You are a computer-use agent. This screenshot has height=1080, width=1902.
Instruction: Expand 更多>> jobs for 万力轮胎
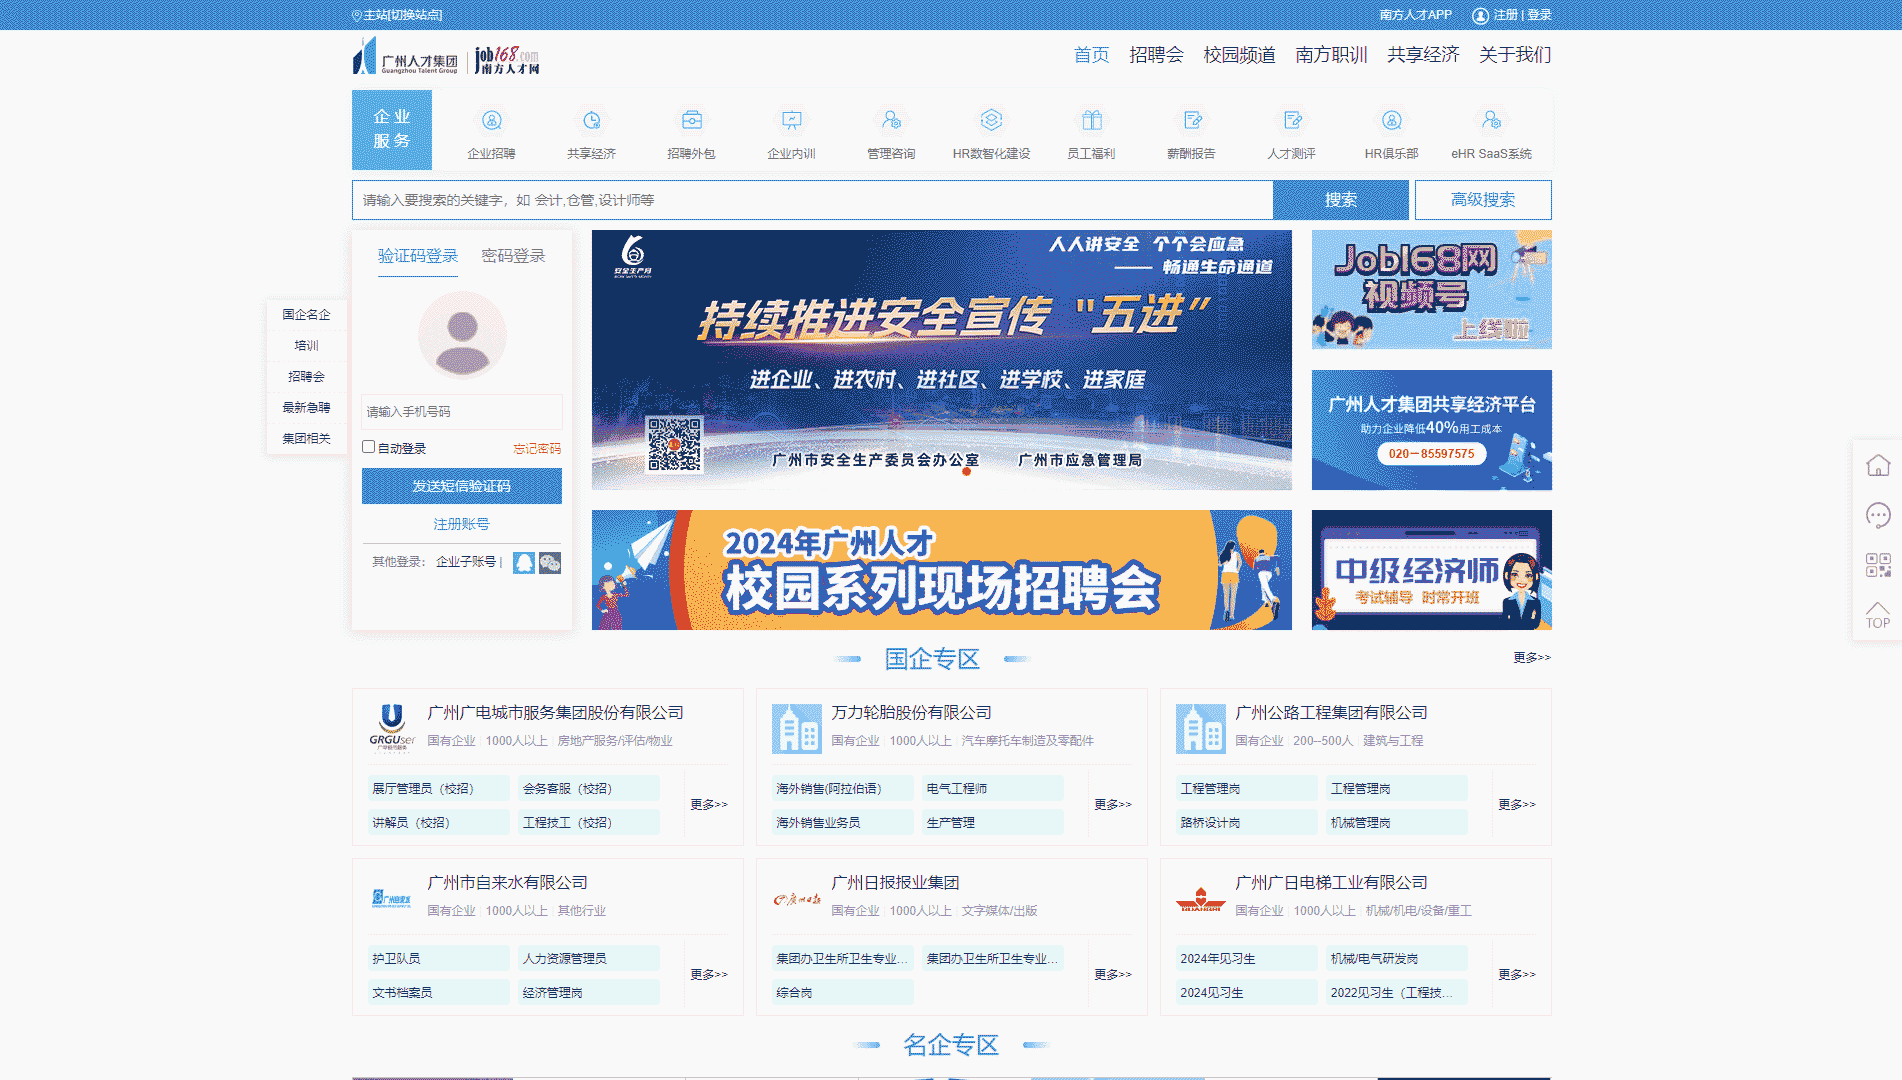pos(1113,804)
